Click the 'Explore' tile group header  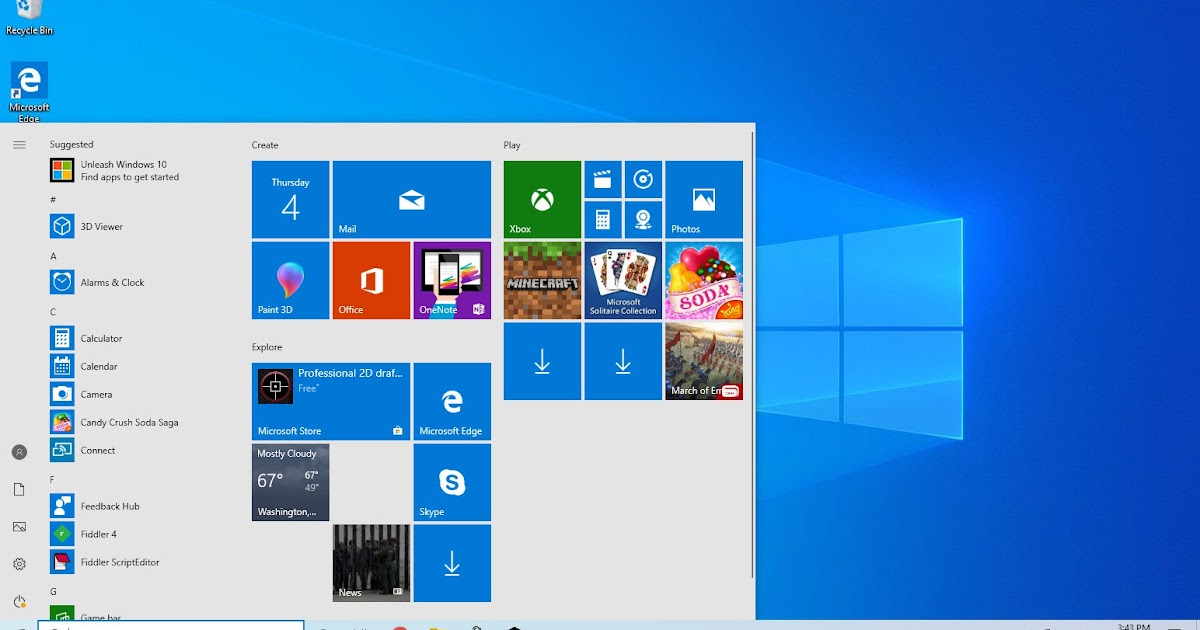267,347
